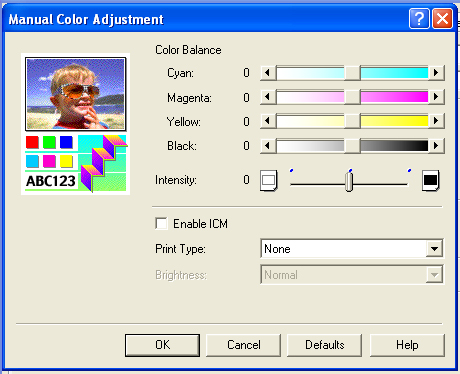Click the darker intensity black page icon

431,180
